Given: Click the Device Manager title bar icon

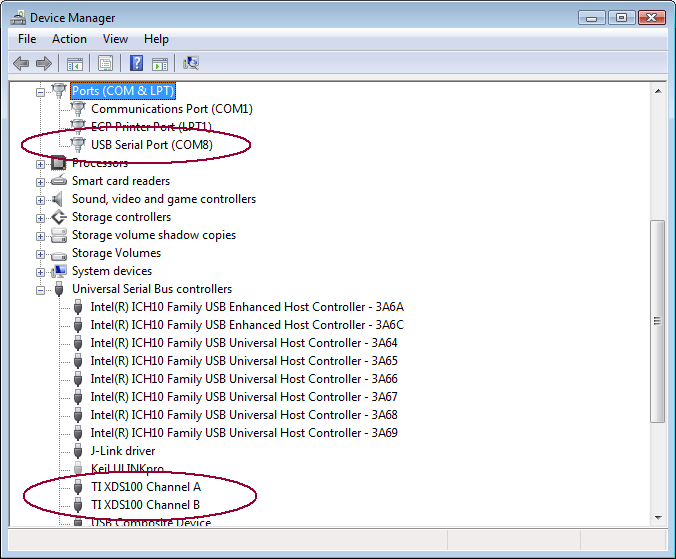Looking at the screenshot, I should (18, 18).
